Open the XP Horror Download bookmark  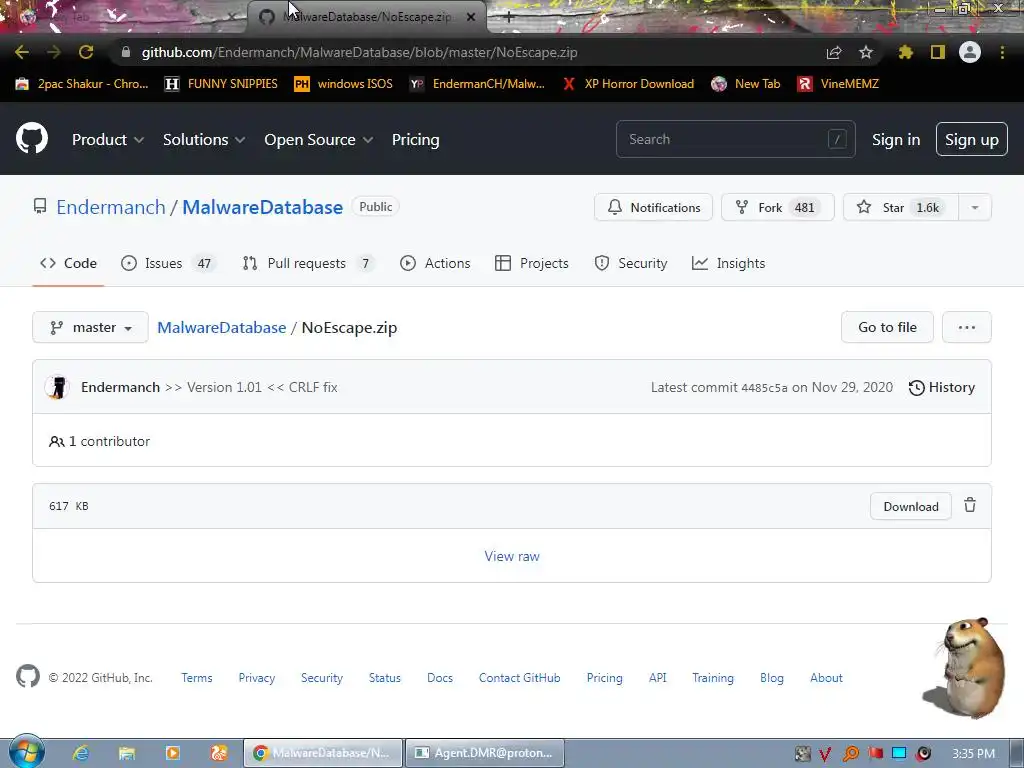click(x=628, y=84)
